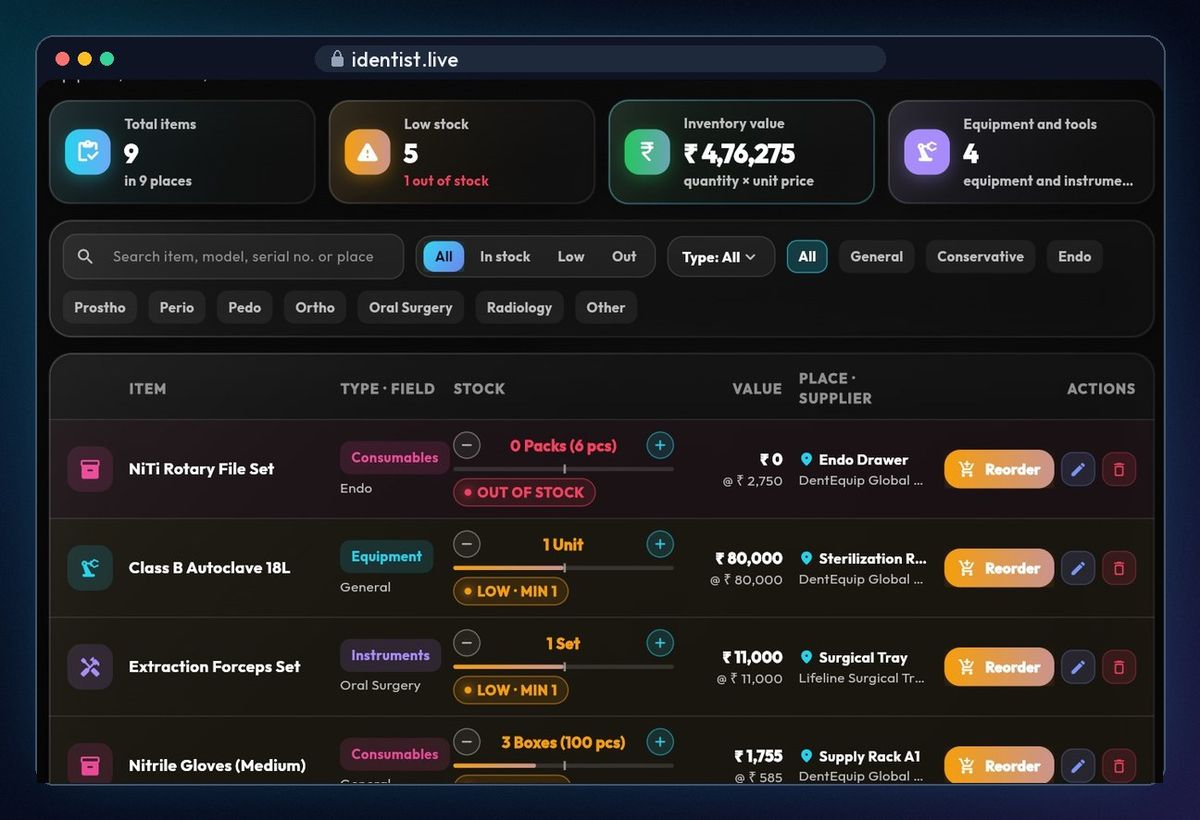The width and height of the screenshot is (1200, 820).
Task: Click the Extraction Forceps stock level bar
Action: click(564, 667)
